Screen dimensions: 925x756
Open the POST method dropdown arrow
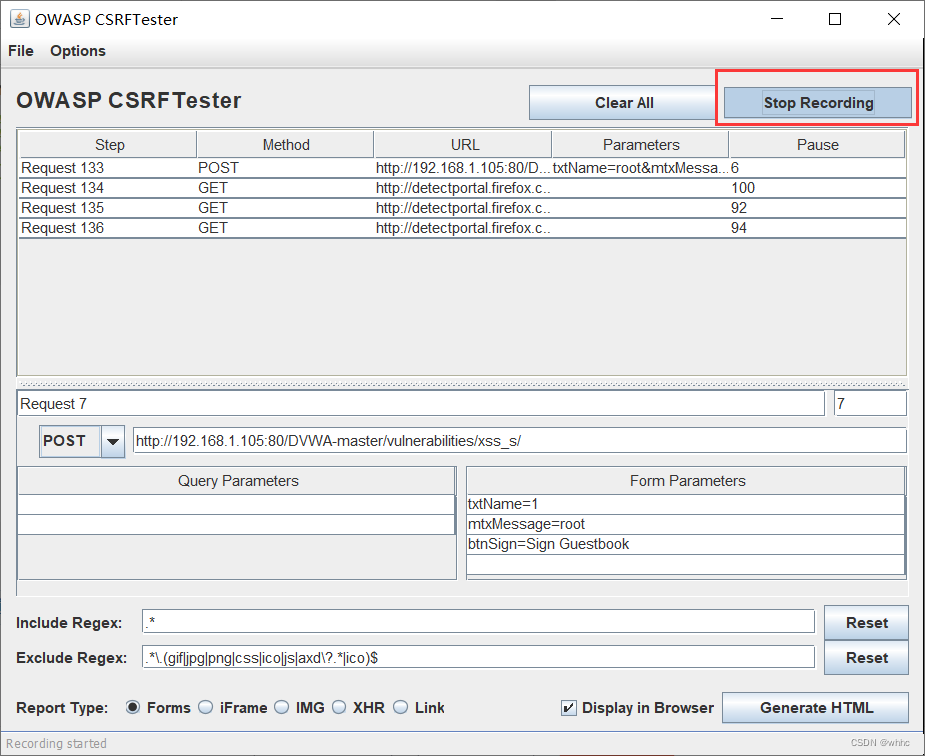(113, 441)
